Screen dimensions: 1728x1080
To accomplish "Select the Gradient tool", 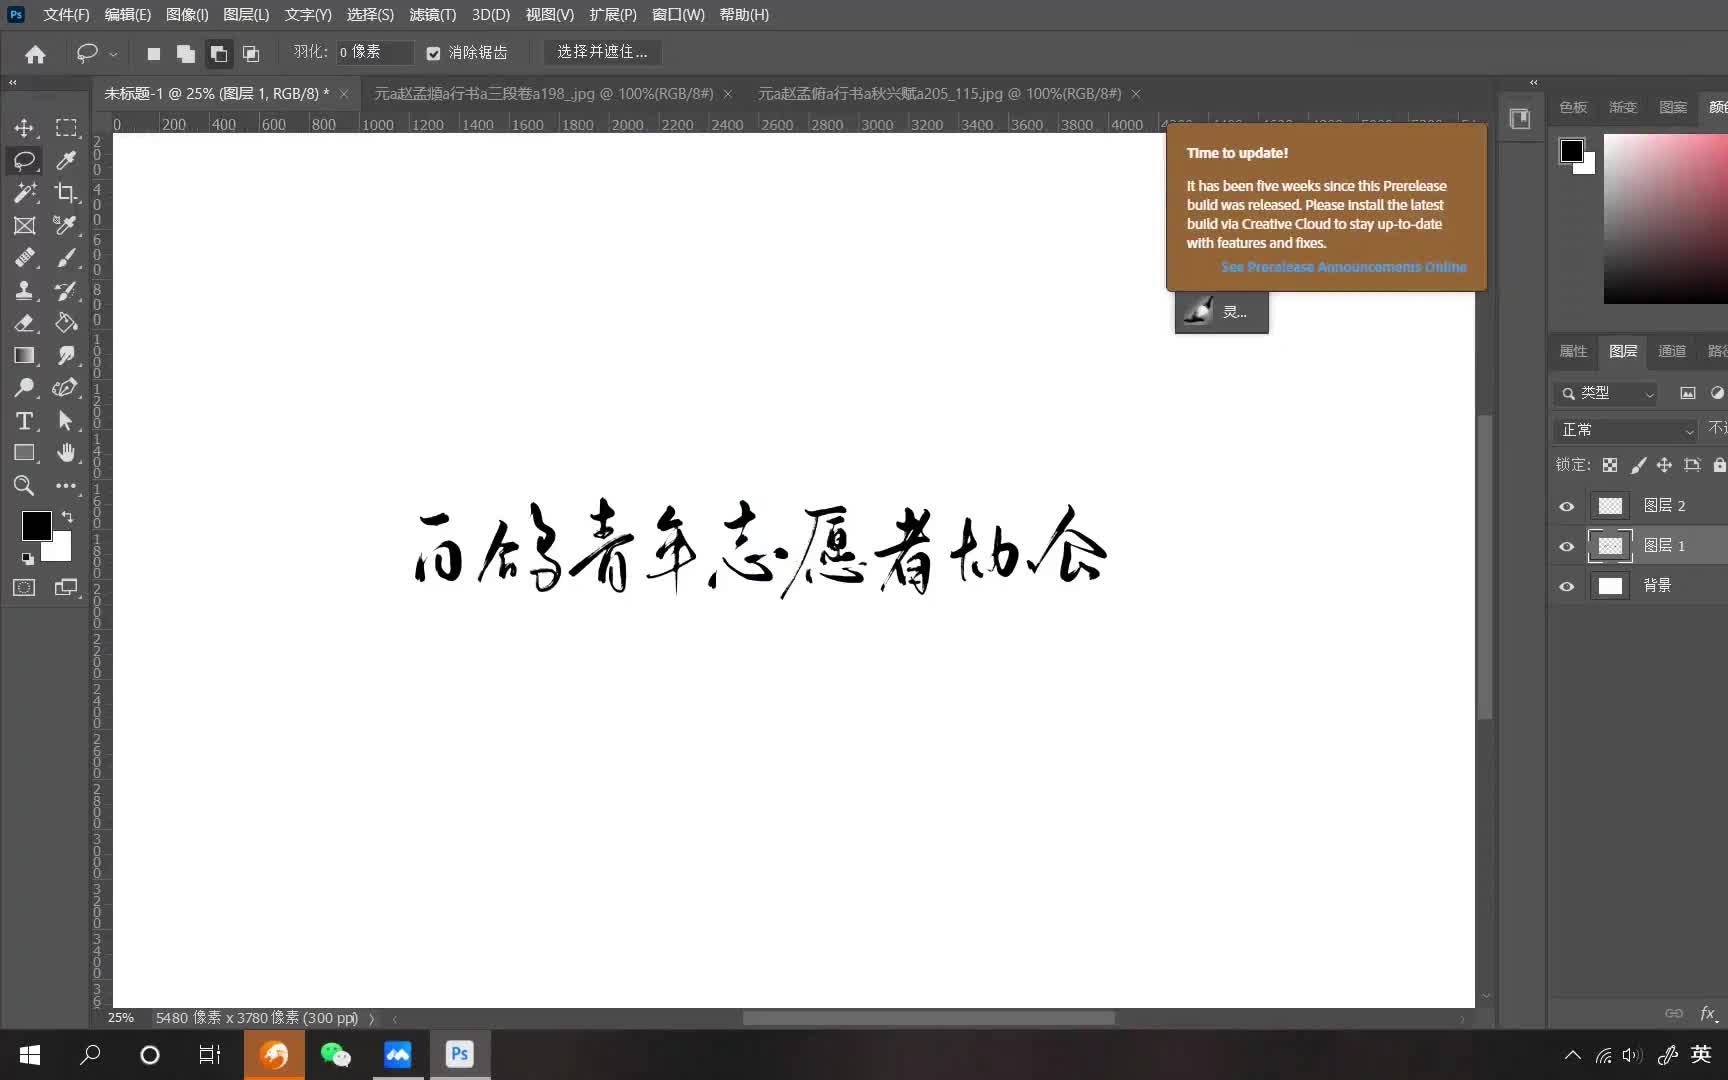I will click(x=24, y=356).
